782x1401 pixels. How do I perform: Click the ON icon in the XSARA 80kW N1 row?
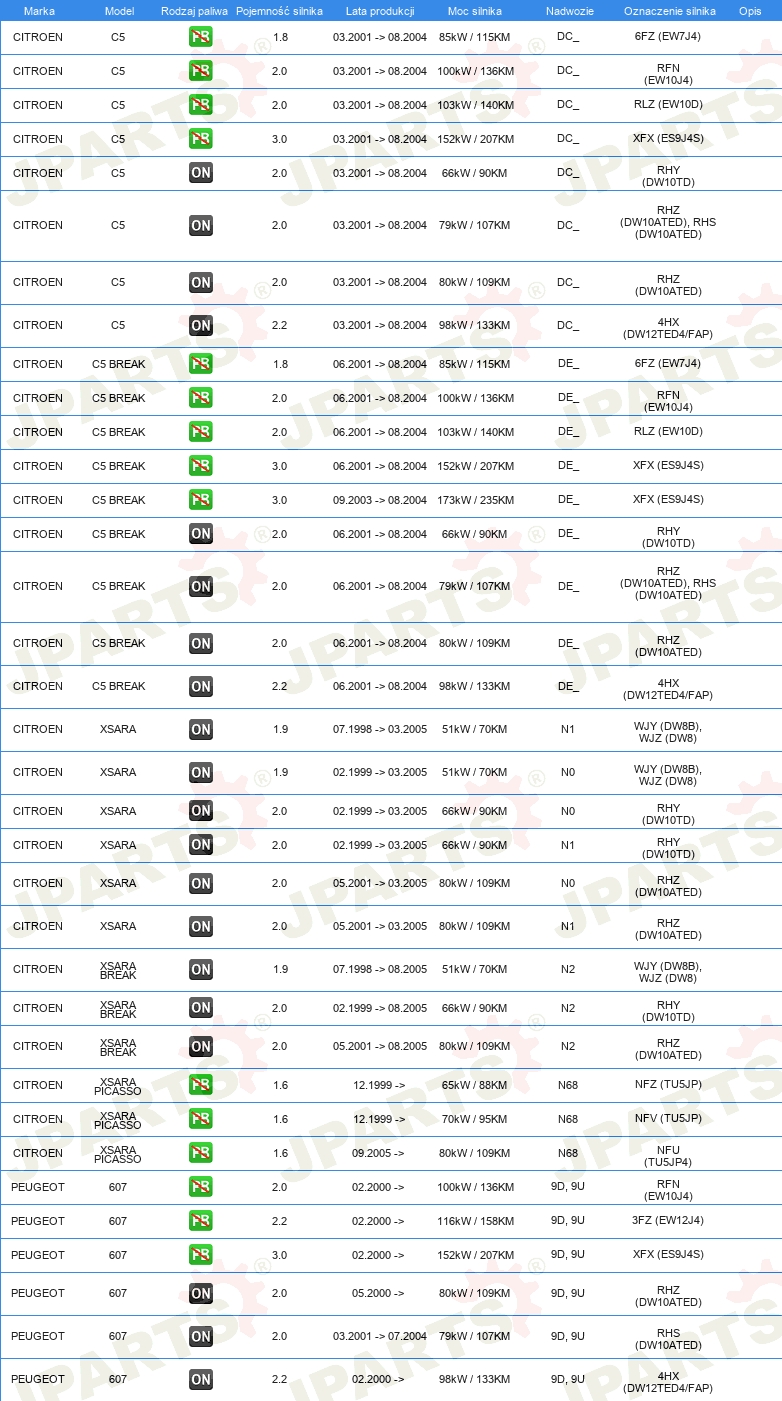201,927
